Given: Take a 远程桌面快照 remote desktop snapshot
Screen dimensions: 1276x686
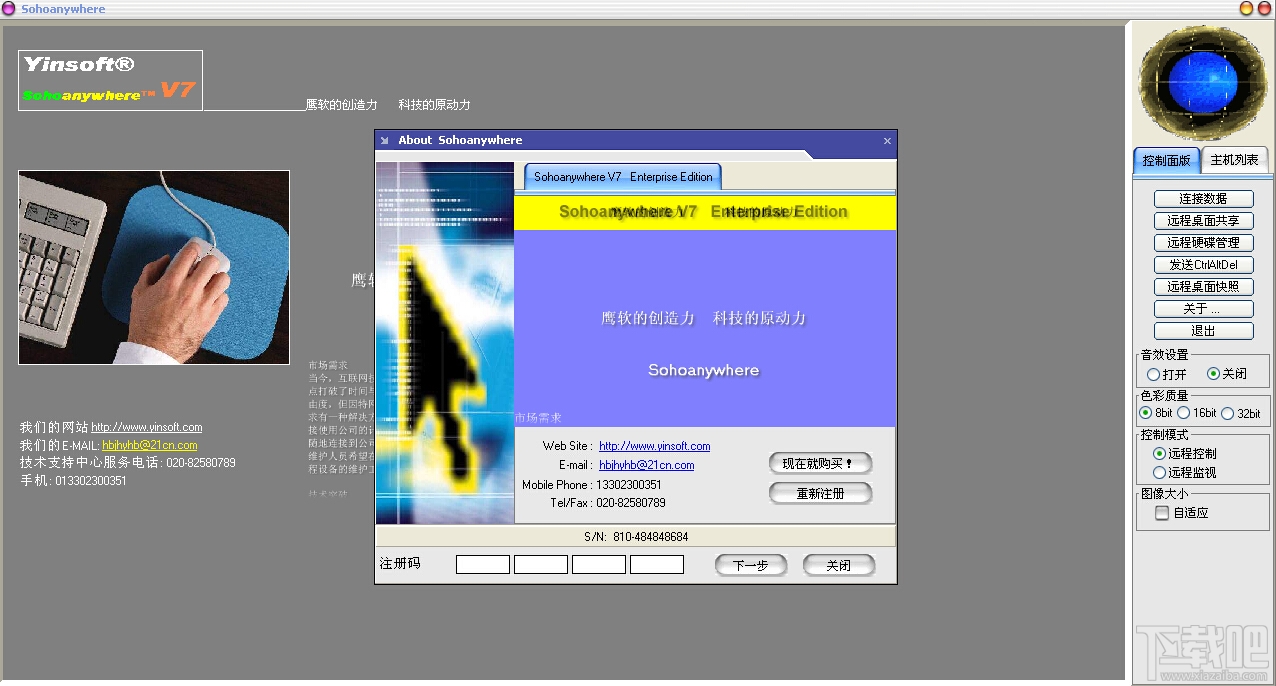Looking at the screenshot, I should point(1203,287).
